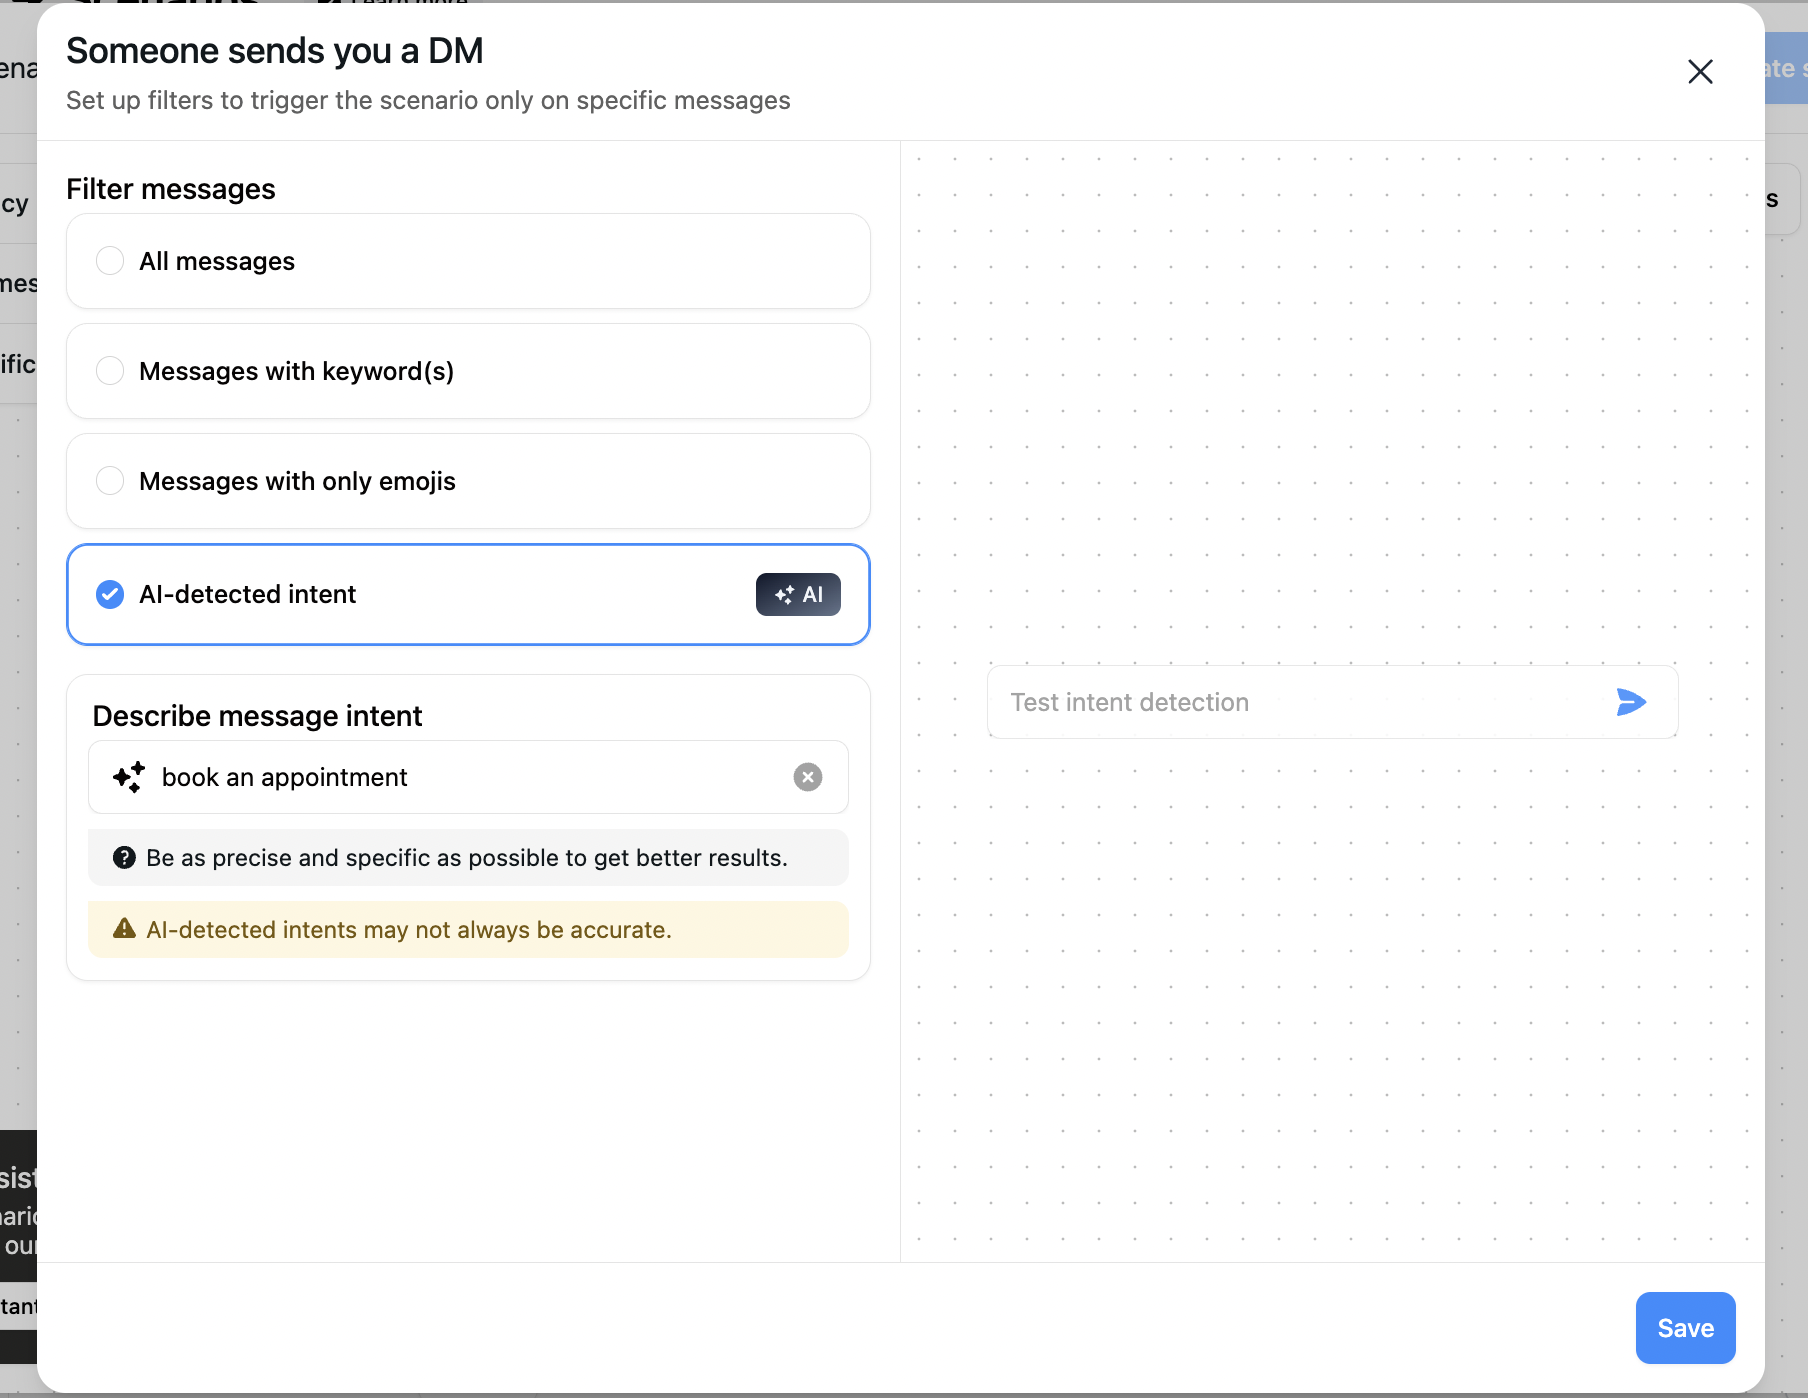Click the warning triangle icon
Viewport: 1808px width, 1398px height.
[124, 928]
